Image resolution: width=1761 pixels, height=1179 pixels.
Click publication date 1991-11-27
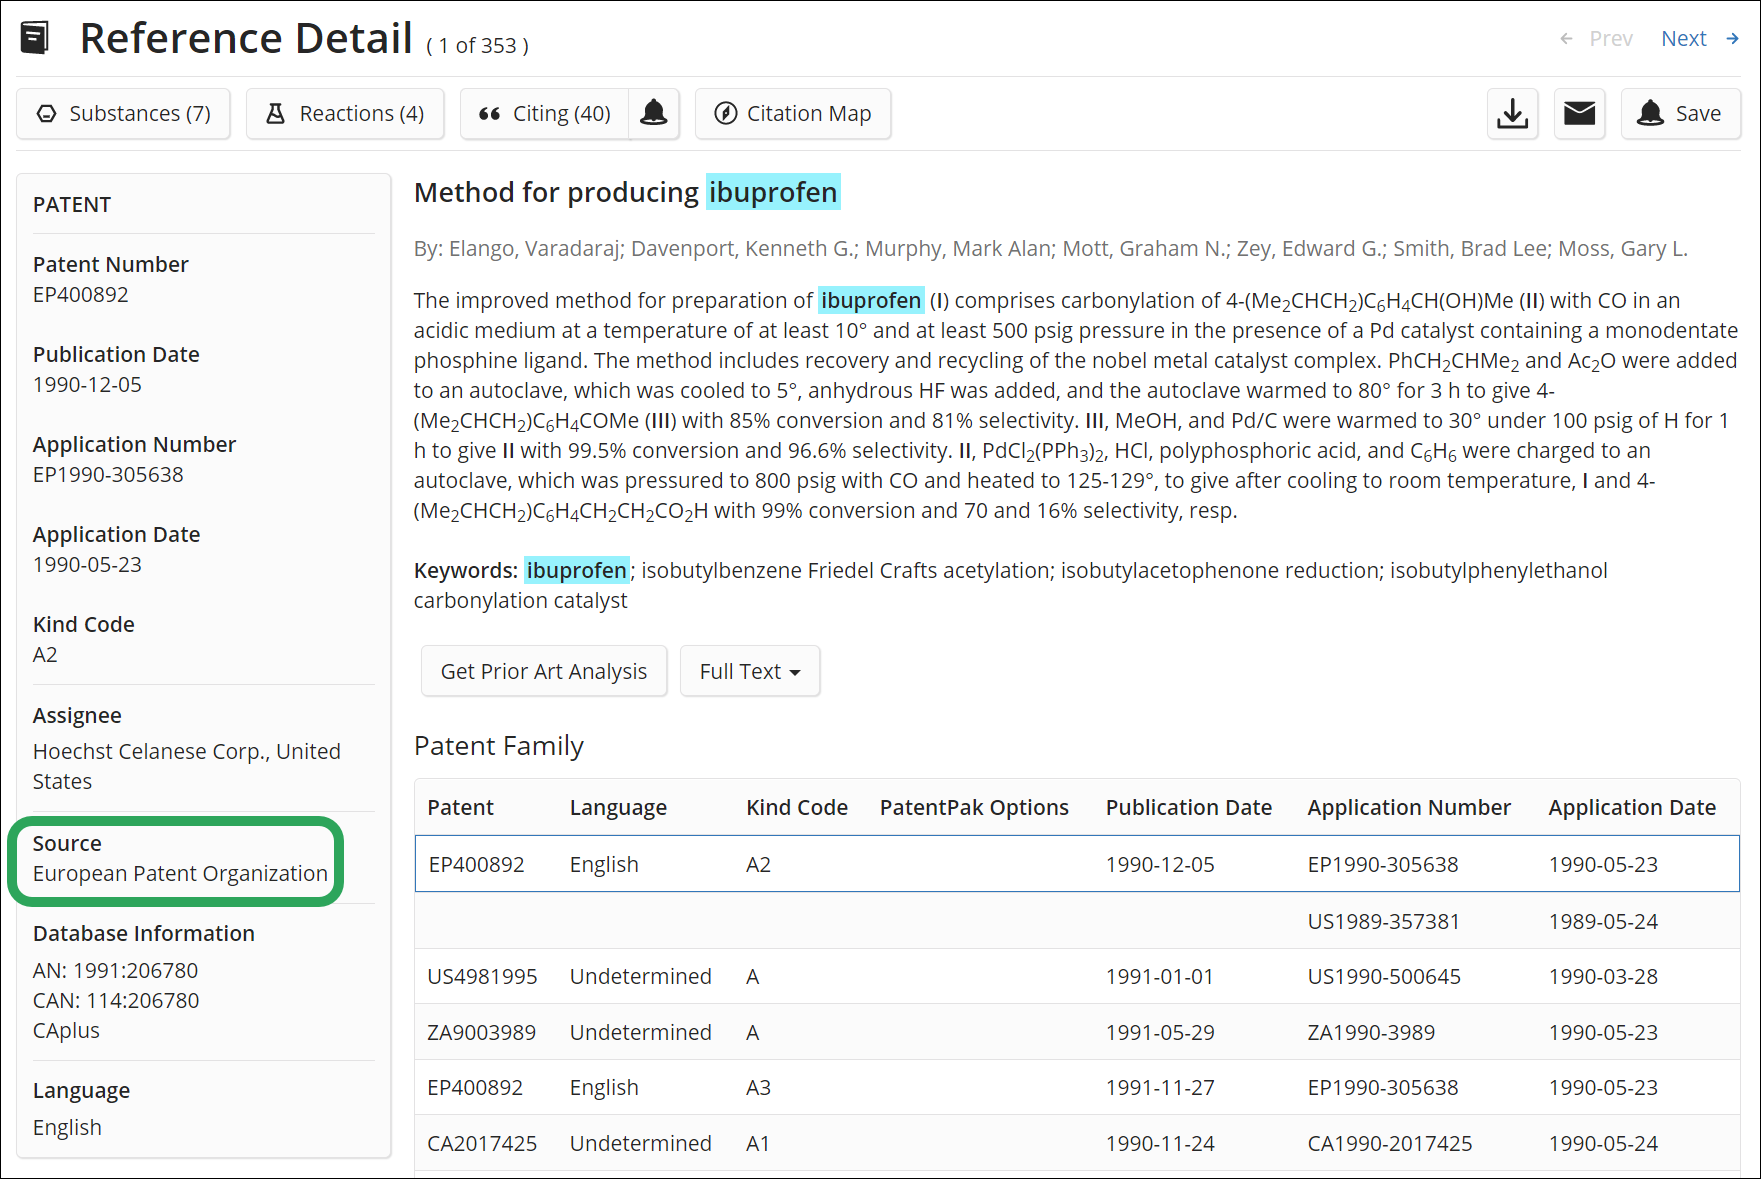[x=1160, y=1087]
